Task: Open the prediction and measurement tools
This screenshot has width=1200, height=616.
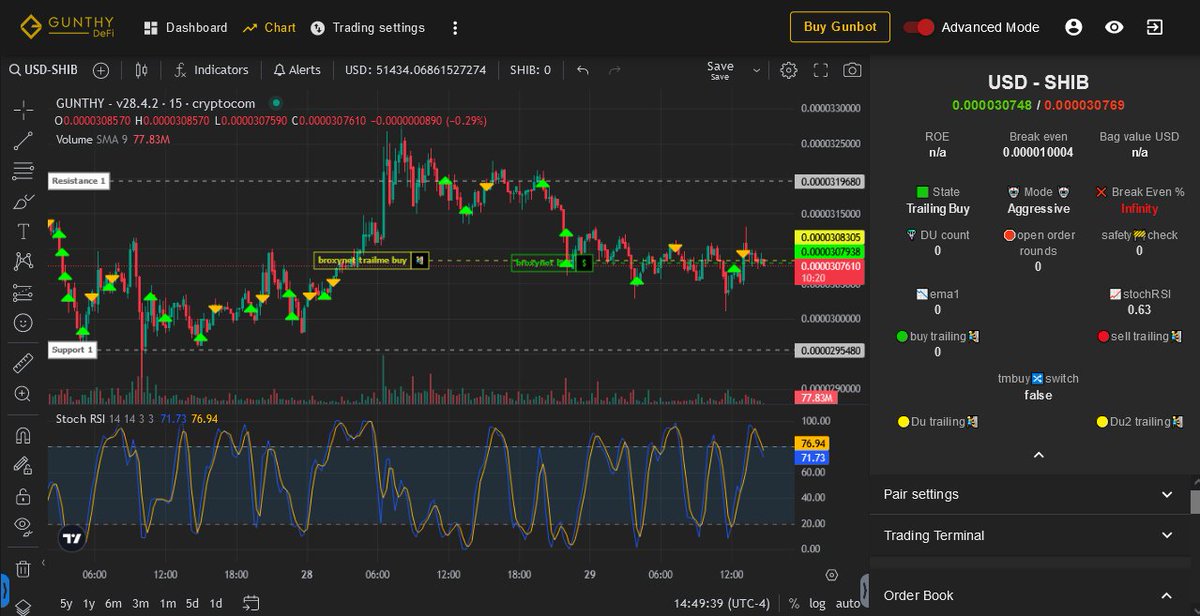Action: coord(23,293)
